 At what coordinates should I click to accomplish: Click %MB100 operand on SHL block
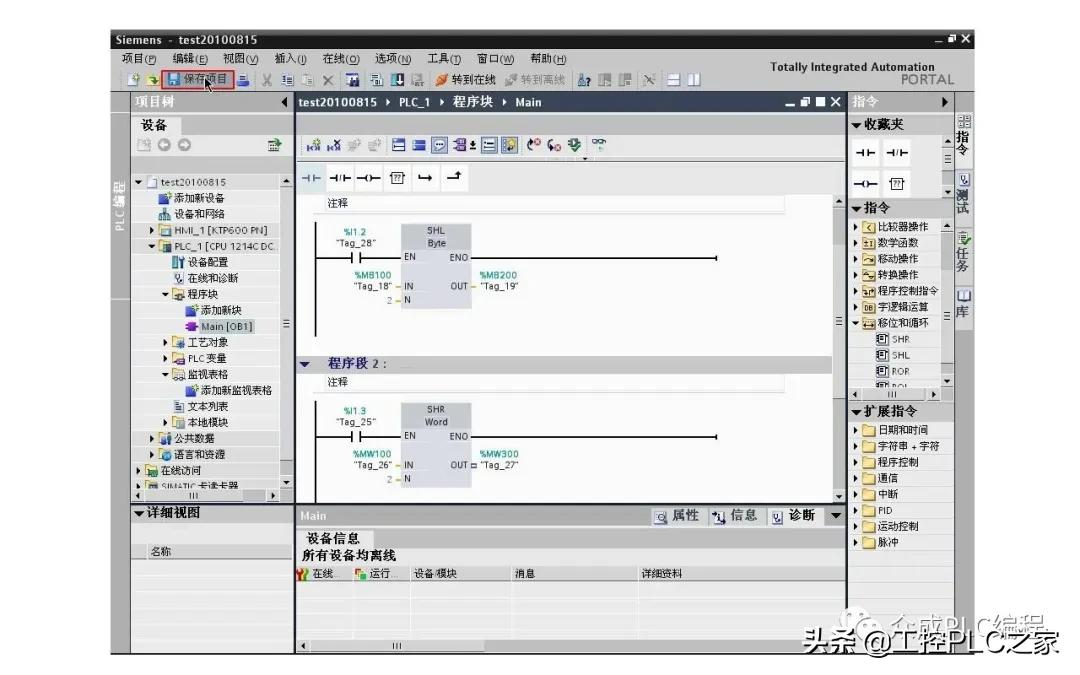tap(373, 275)
